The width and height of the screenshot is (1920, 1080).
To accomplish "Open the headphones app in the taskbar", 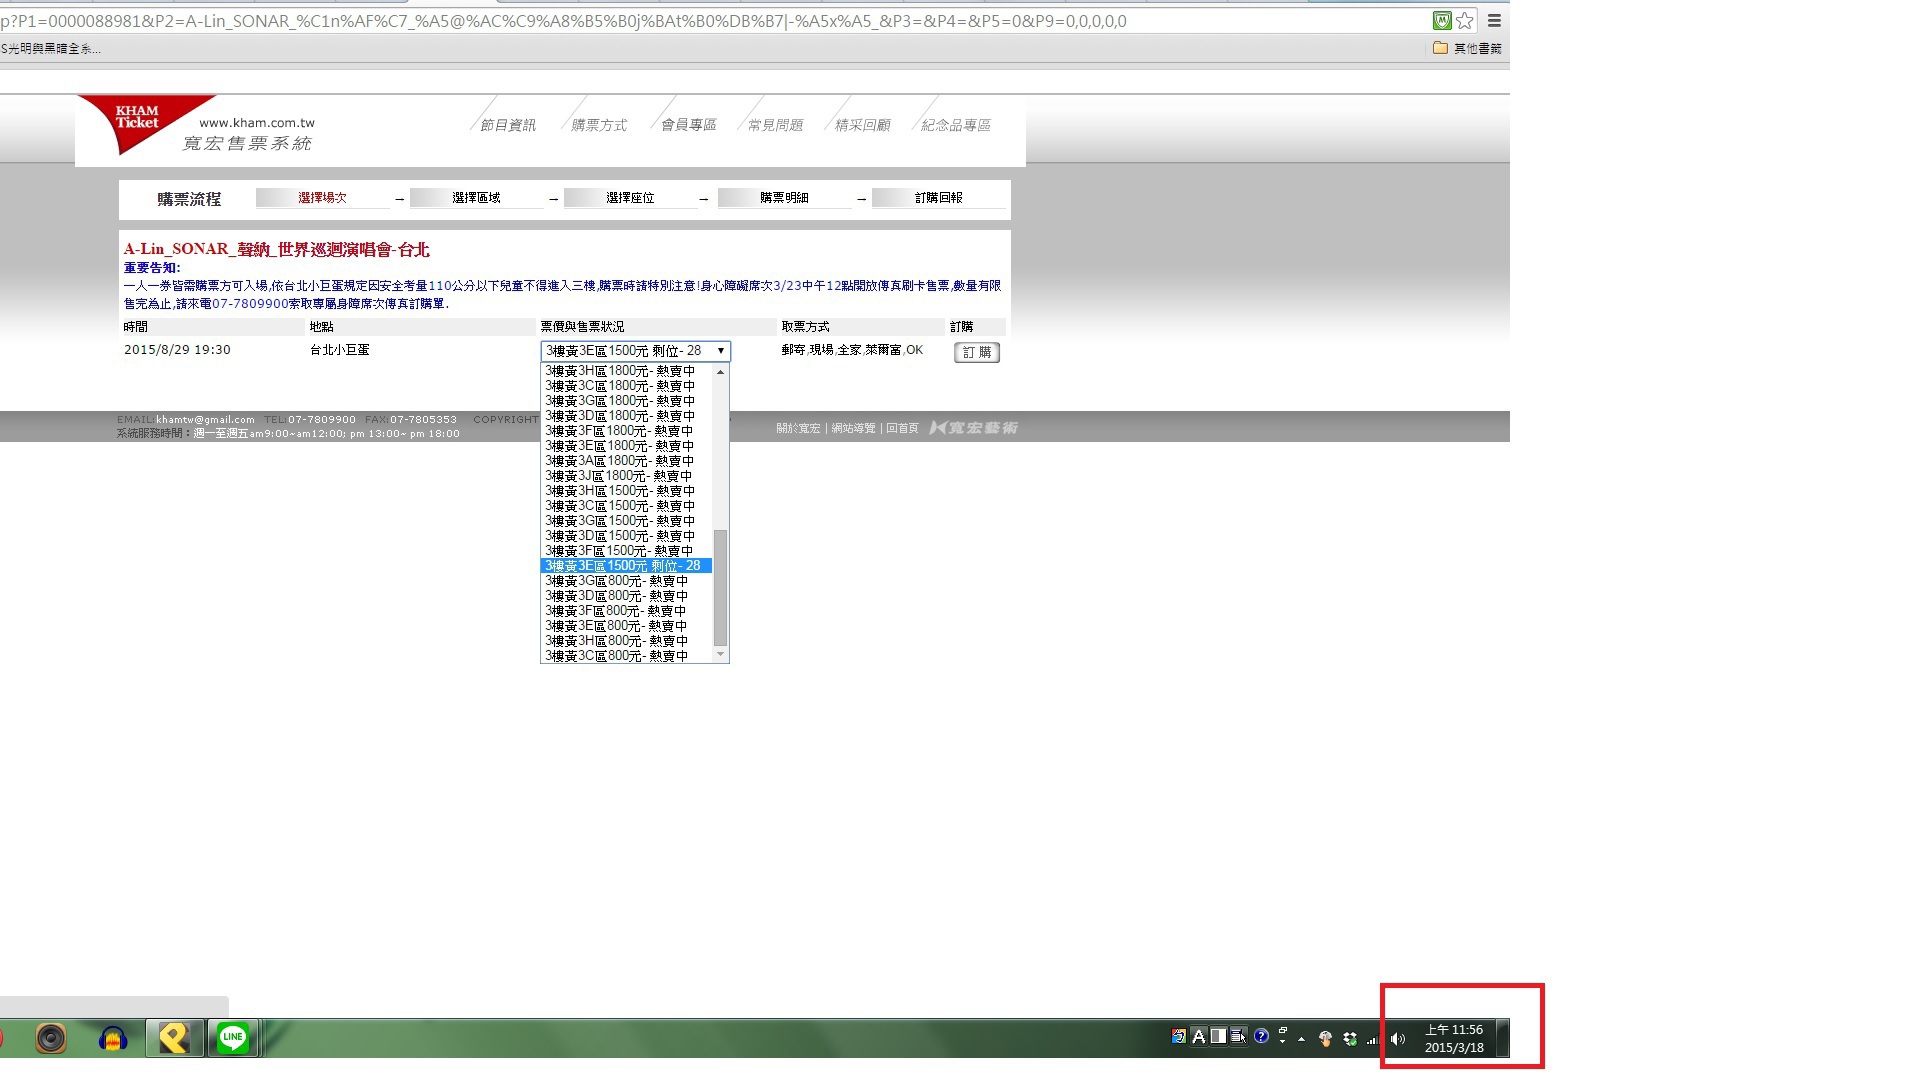I will point(112,1039).
